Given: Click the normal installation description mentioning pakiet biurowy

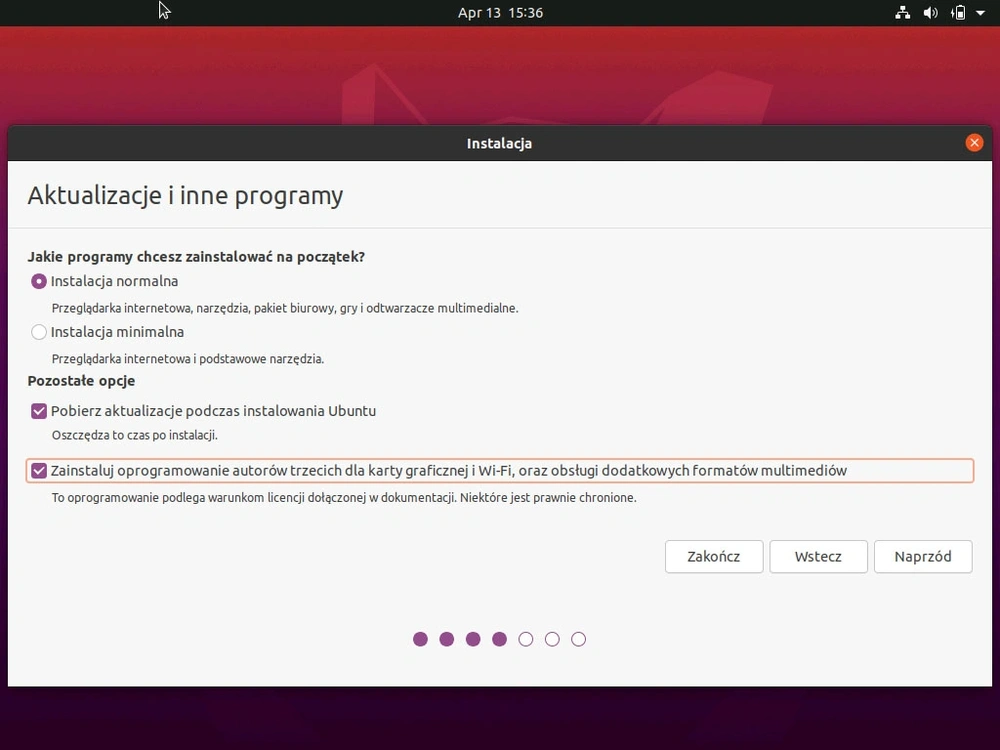Looking at the screenshot, I should (284, 308).
